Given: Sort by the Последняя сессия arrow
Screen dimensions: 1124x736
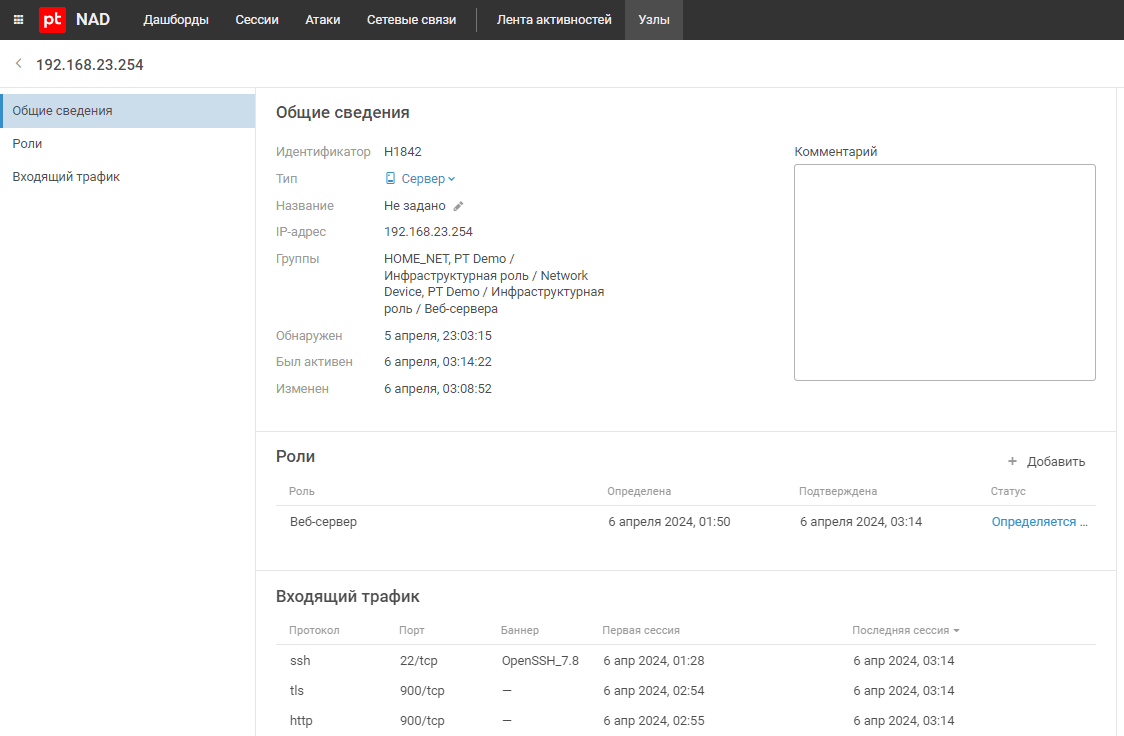Looking at the screenshot, I should tap(957, 631).
